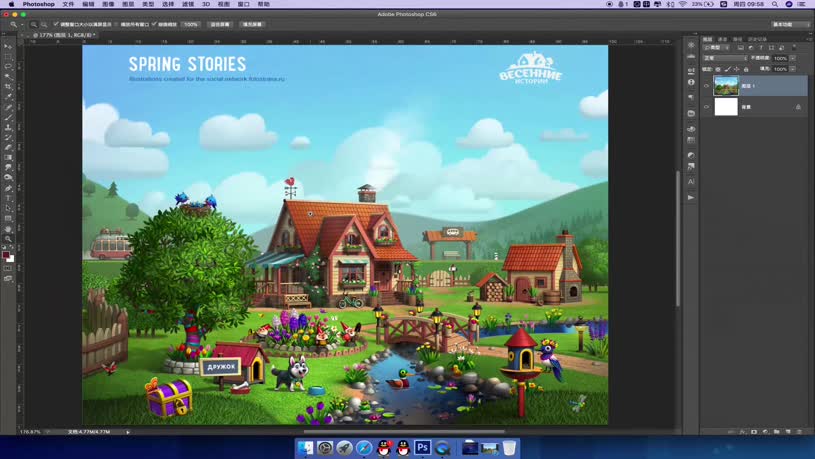Select the Blur tool

coord(8,168)
